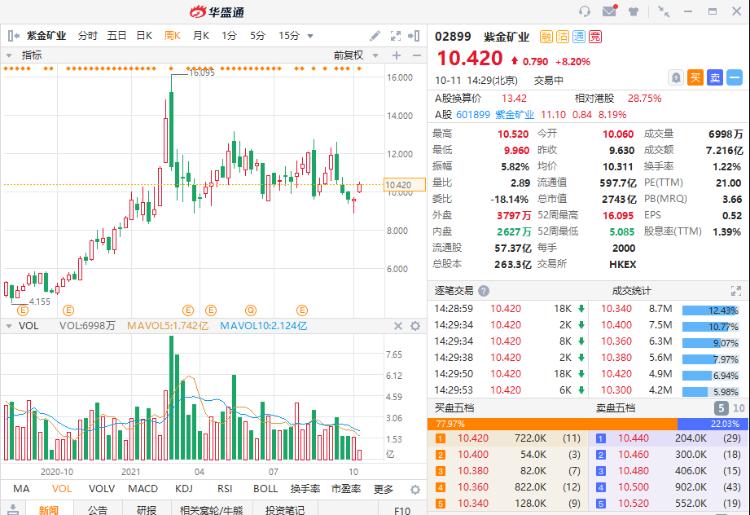Click the bid 1 price 10.420
The height and width of the screenshot is (515, 750).
473,438
